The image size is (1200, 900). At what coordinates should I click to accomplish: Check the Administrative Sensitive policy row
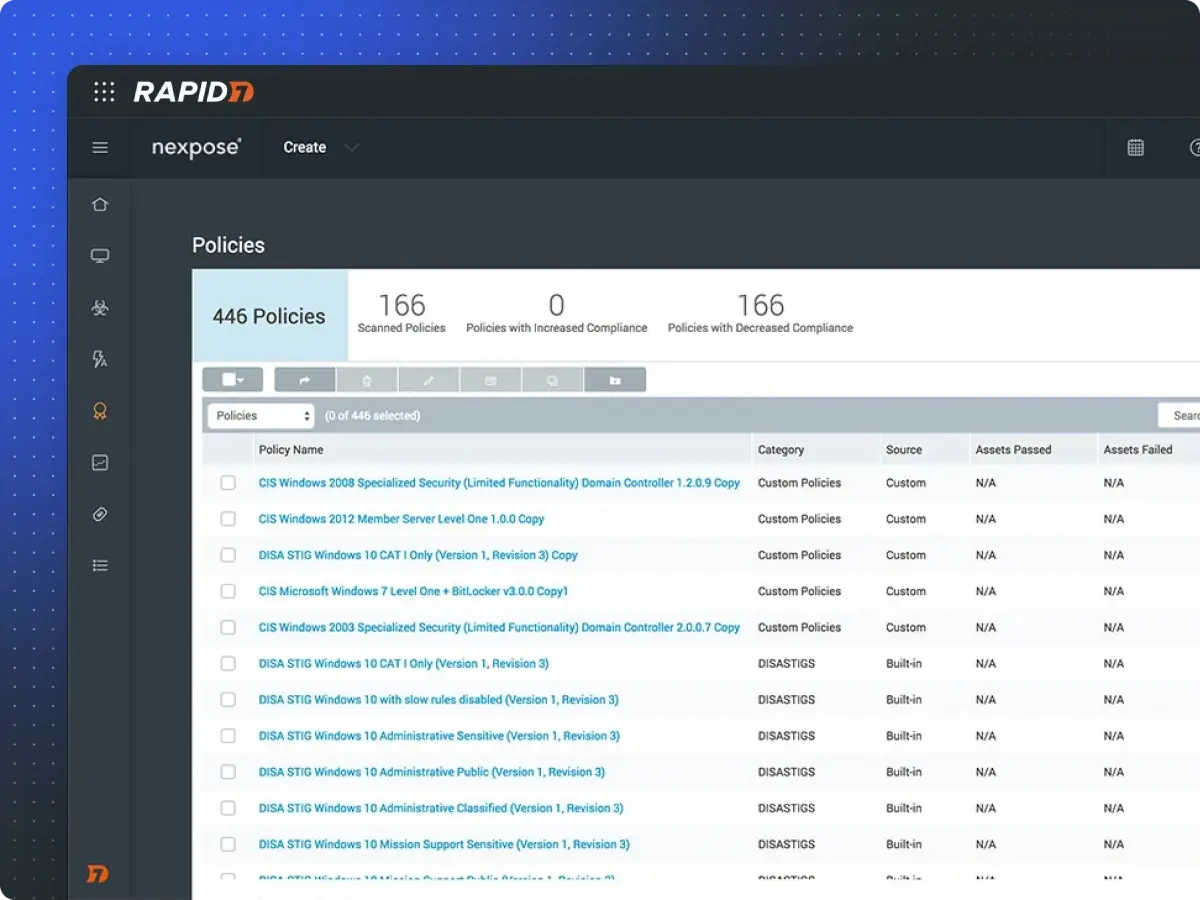point(228,735)
